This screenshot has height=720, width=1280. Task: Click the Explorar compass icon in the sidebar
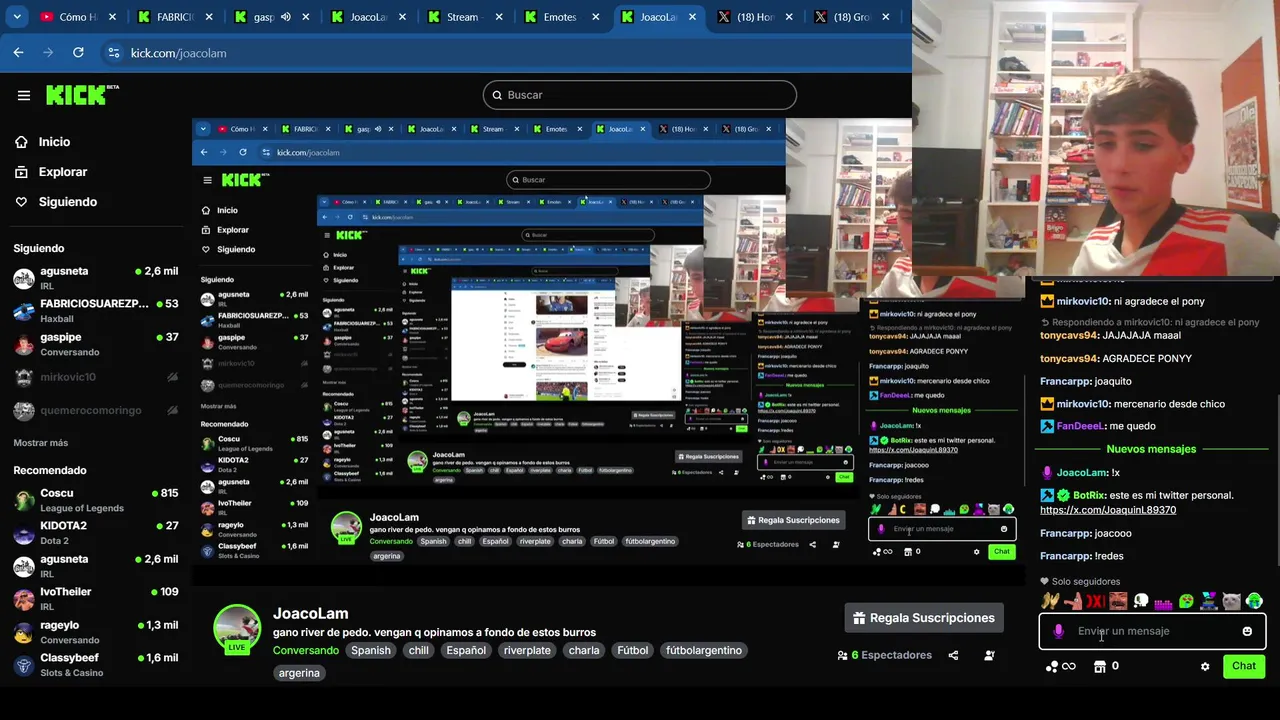click(x=21, y=172)
